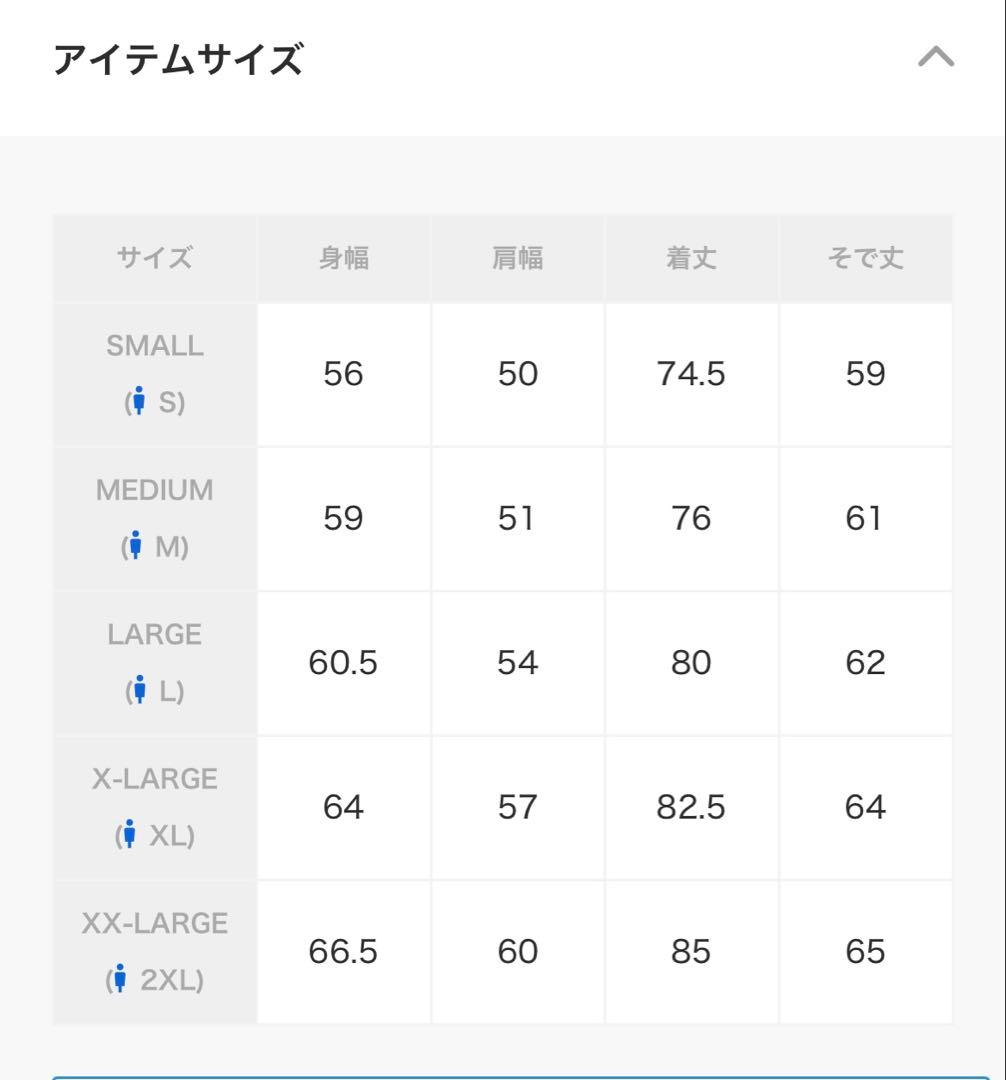
Task: Click the アイテムサイズ section heading
Action: click(x=178, y=59)
